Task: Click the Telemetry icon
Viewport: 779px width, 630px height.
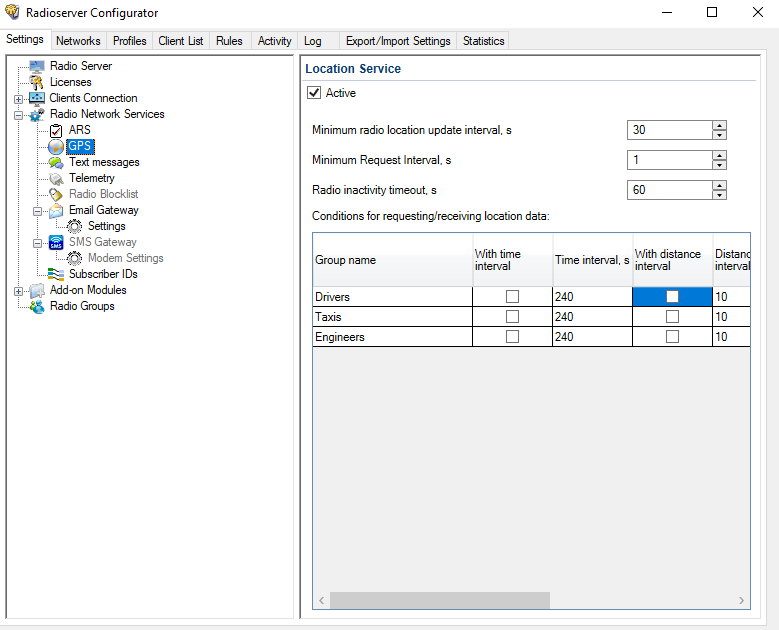Action: tap(56, 178)
